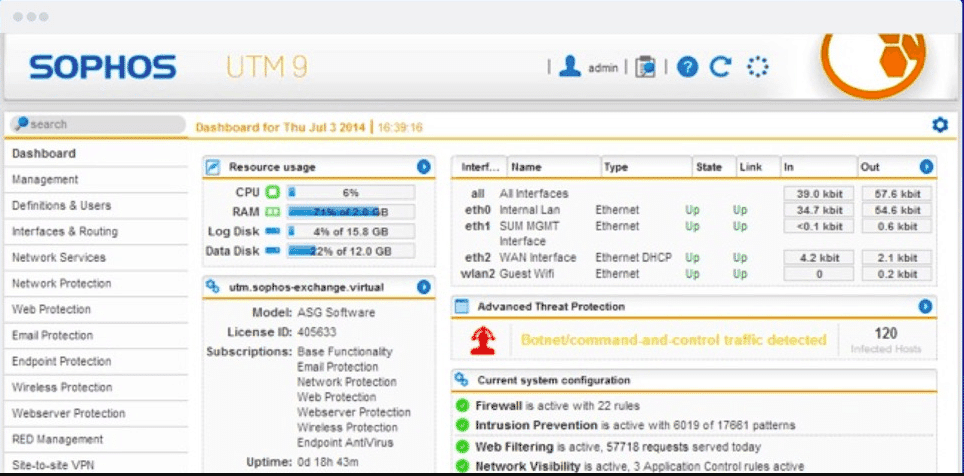The width and height of the screenshot is (964, 476).
Task: Click the search magnifier icon
Action: pyautogui.click(x=22, y=124)
